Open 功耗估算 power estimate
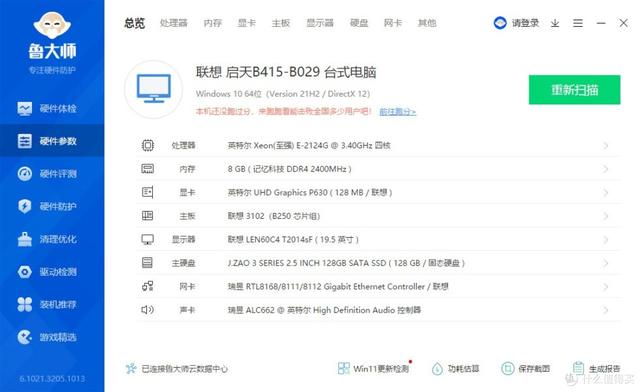Image resolution: width=640 pixels, height=392 pixels. [x=456, y=369]
